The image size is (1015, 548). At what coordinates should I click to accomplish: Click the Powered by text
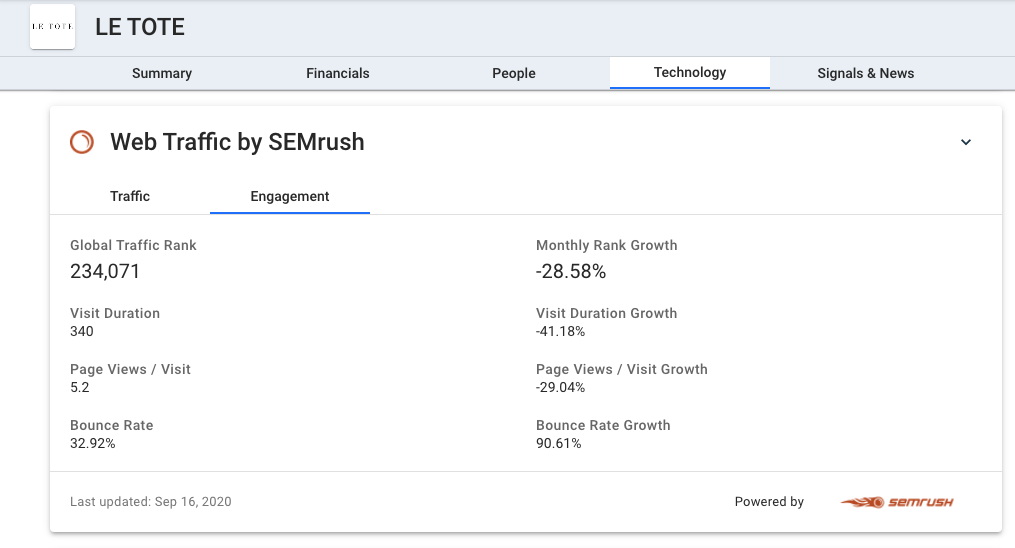tap(769, 501)
